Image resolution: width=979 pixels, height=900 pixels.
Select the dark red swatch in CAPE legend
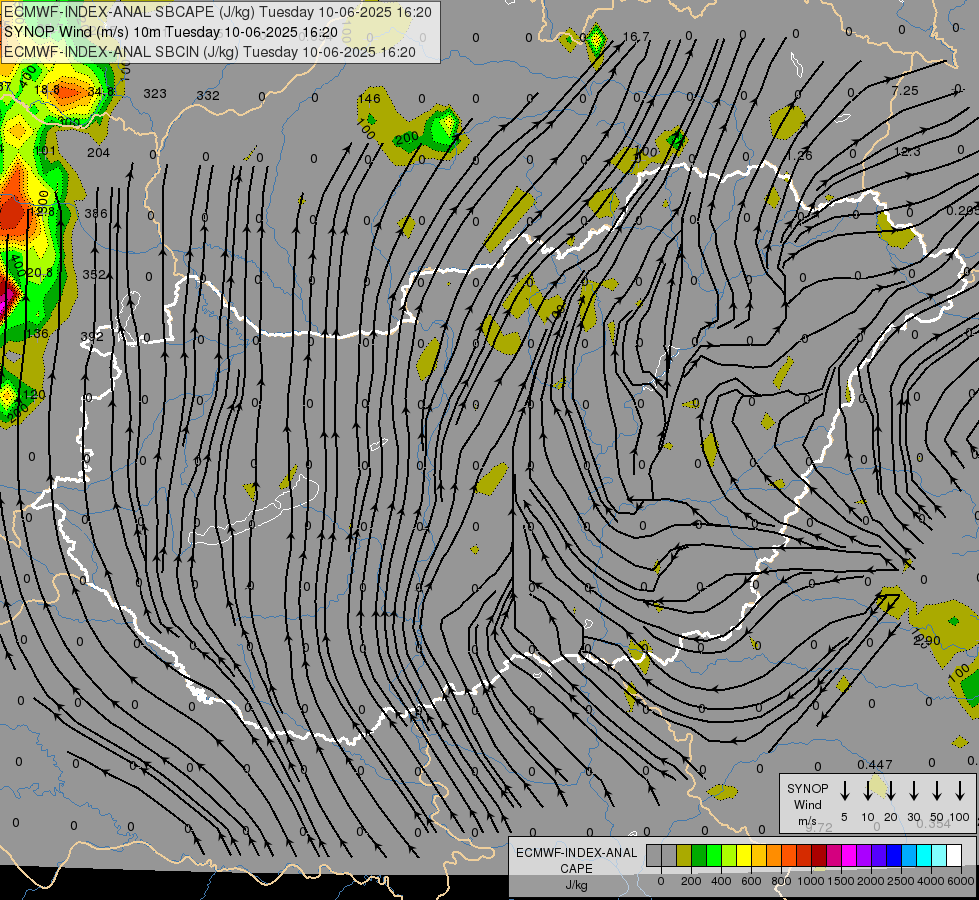point(819,855)
